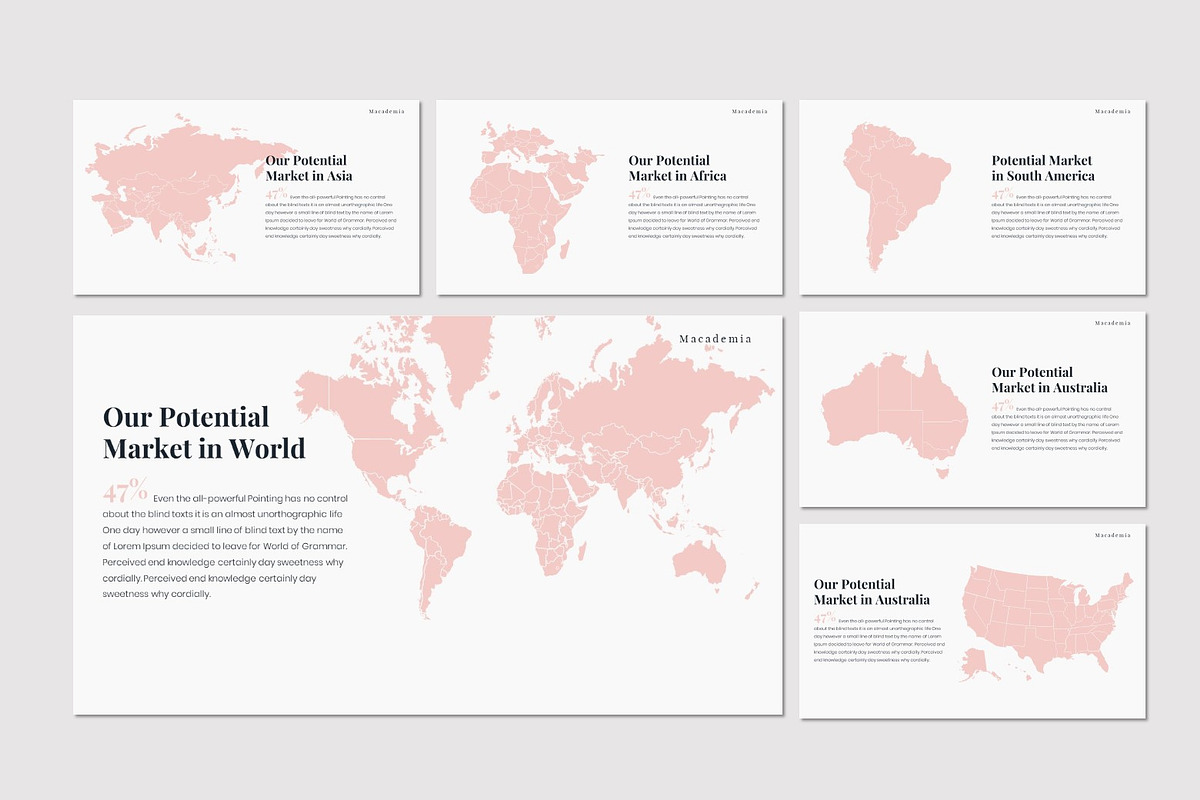Click the heading beside the United States map
This screenshot has width=1200, height=800.
coord(872,592)
